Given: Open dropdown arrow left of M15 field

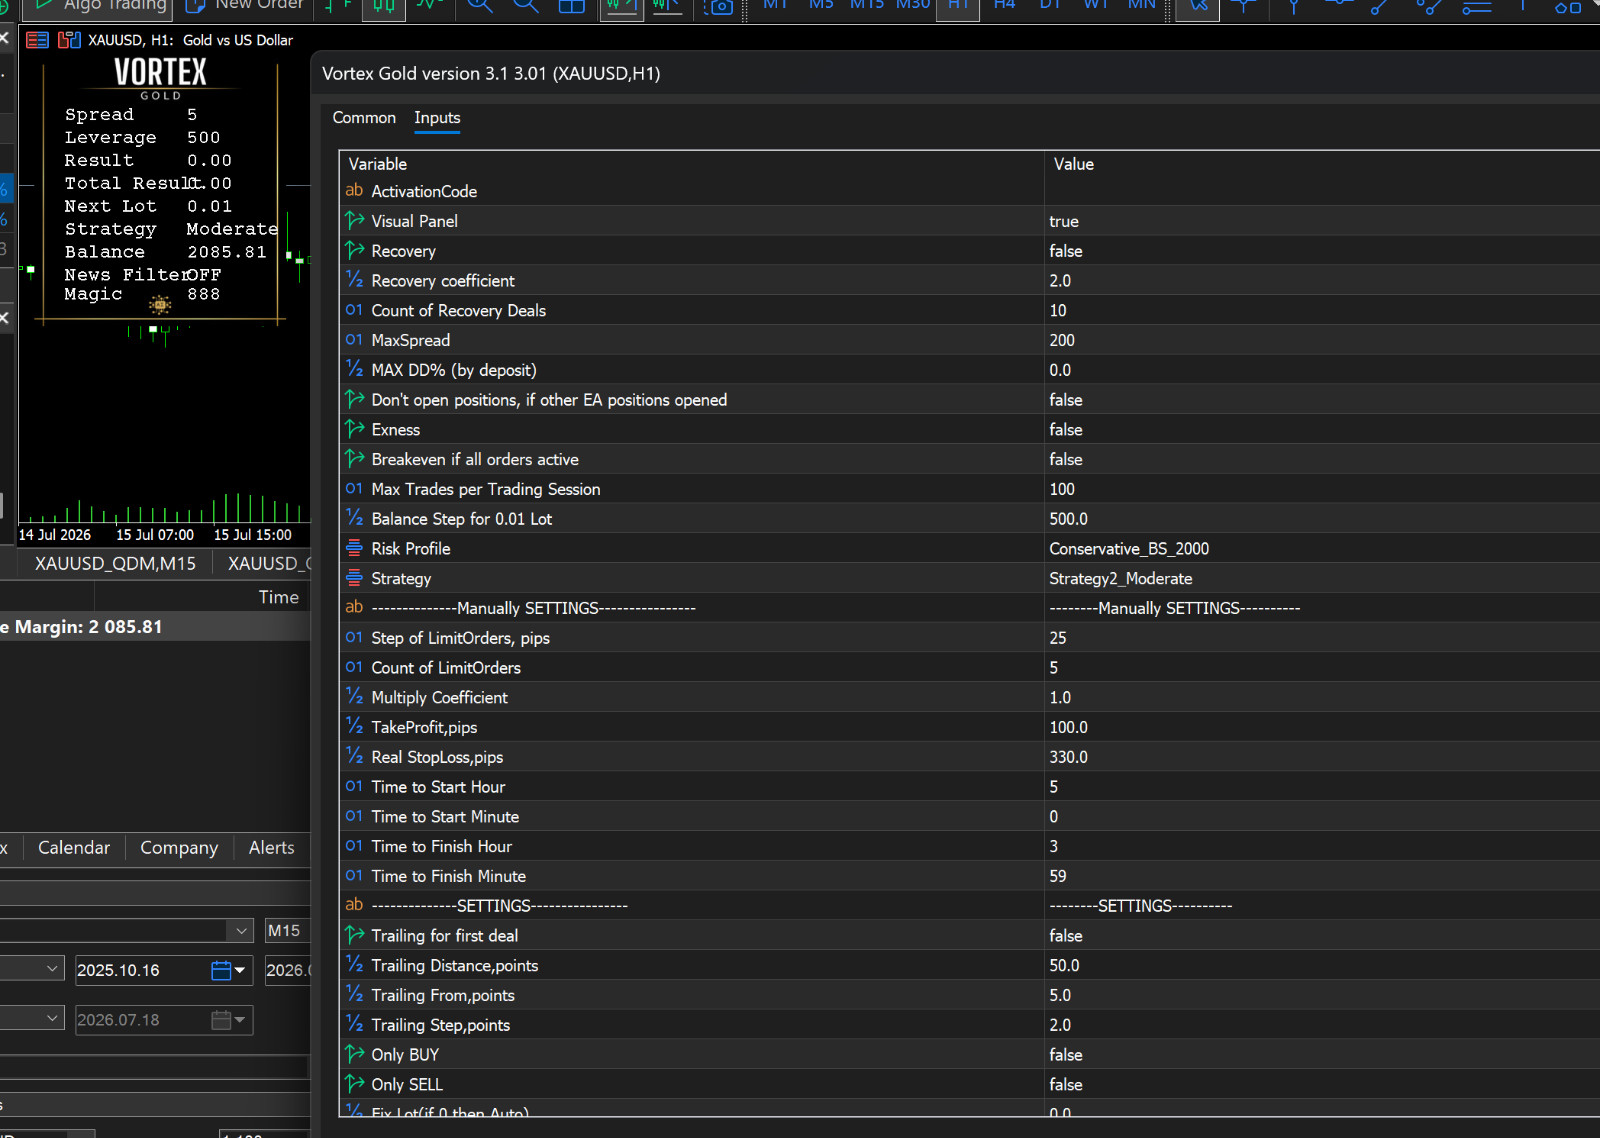Looking at the screenshot, I should coord(241,931).
